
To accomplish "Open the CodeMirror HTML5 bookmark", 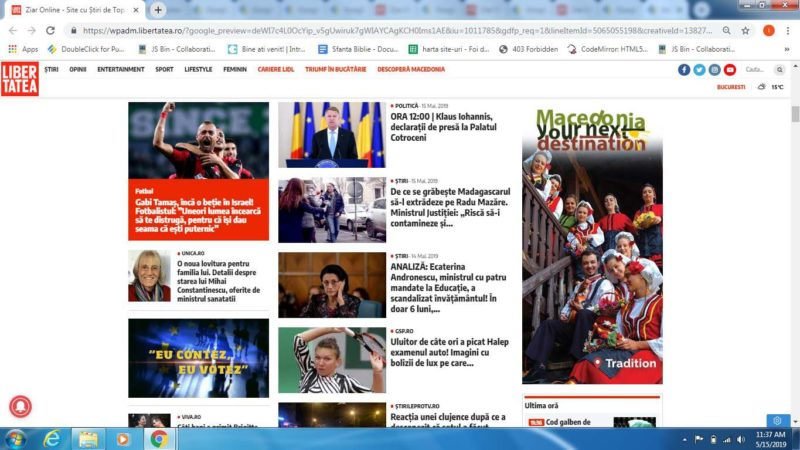I will tap(608, 49).
